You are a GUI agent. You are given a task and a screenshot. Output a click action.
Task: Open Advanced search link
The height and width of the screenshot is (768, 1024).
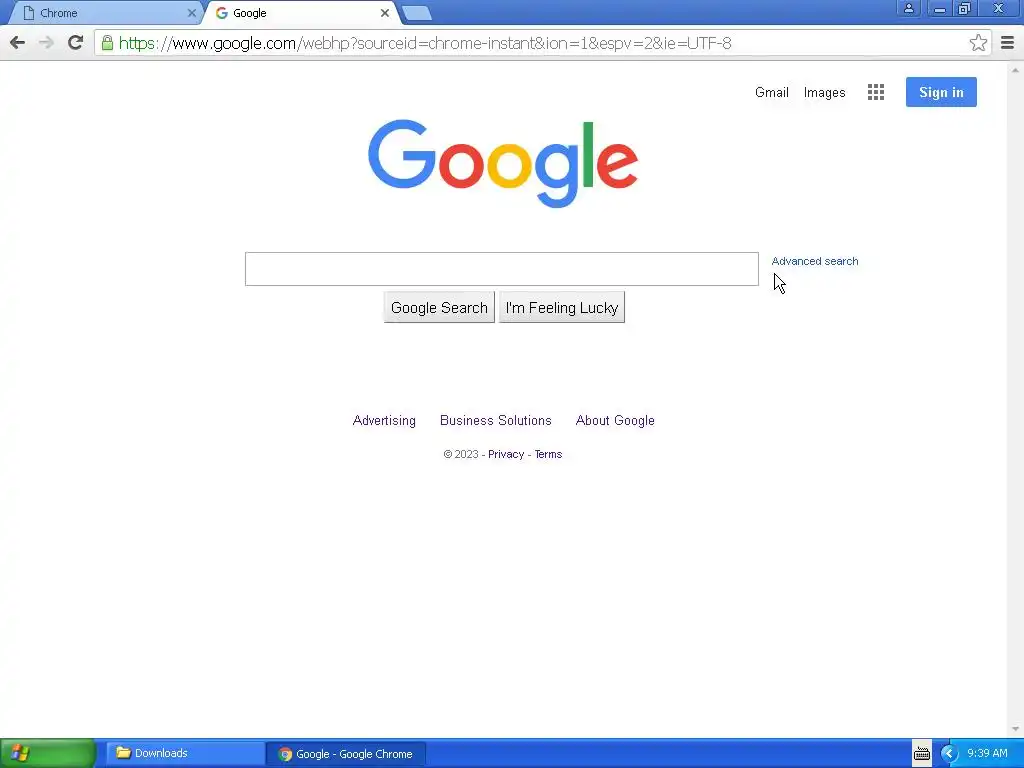tap(815, 261)
